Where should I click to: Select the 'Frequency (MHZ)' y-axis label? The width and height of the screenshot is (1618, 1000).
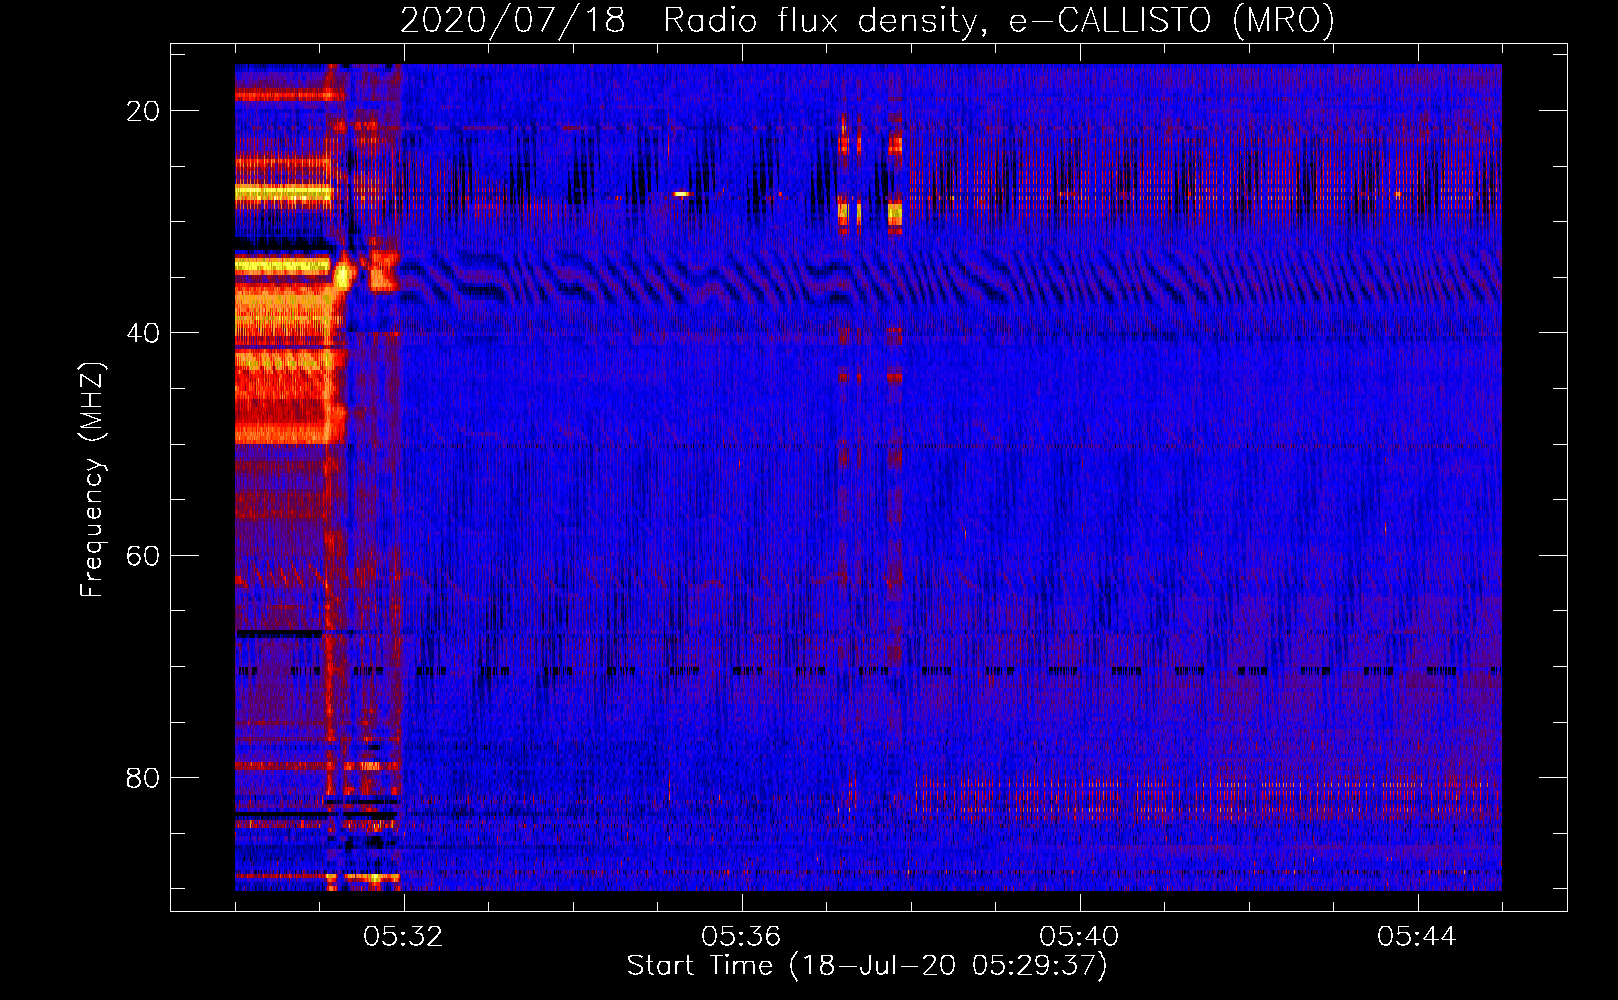click(x=92, y=480)
